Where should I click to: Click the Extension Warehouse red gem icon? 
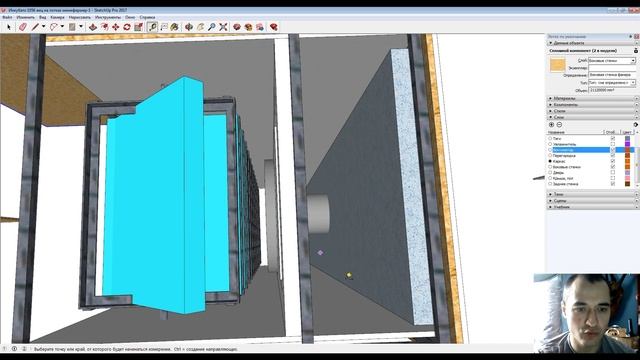[274, 27]
